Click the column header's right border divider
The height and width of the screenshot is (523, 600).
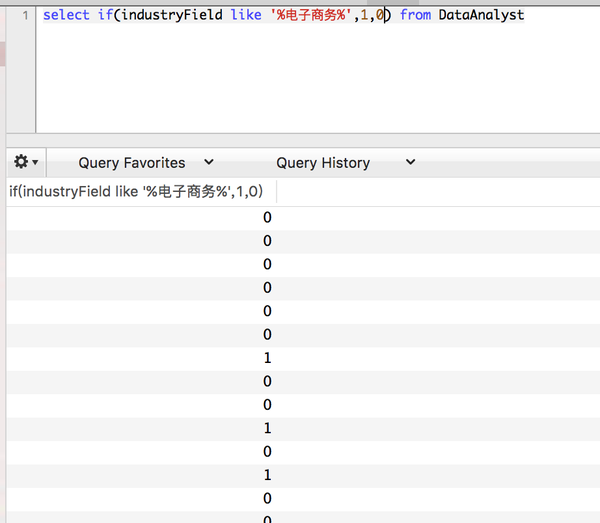tap(277, 192)
